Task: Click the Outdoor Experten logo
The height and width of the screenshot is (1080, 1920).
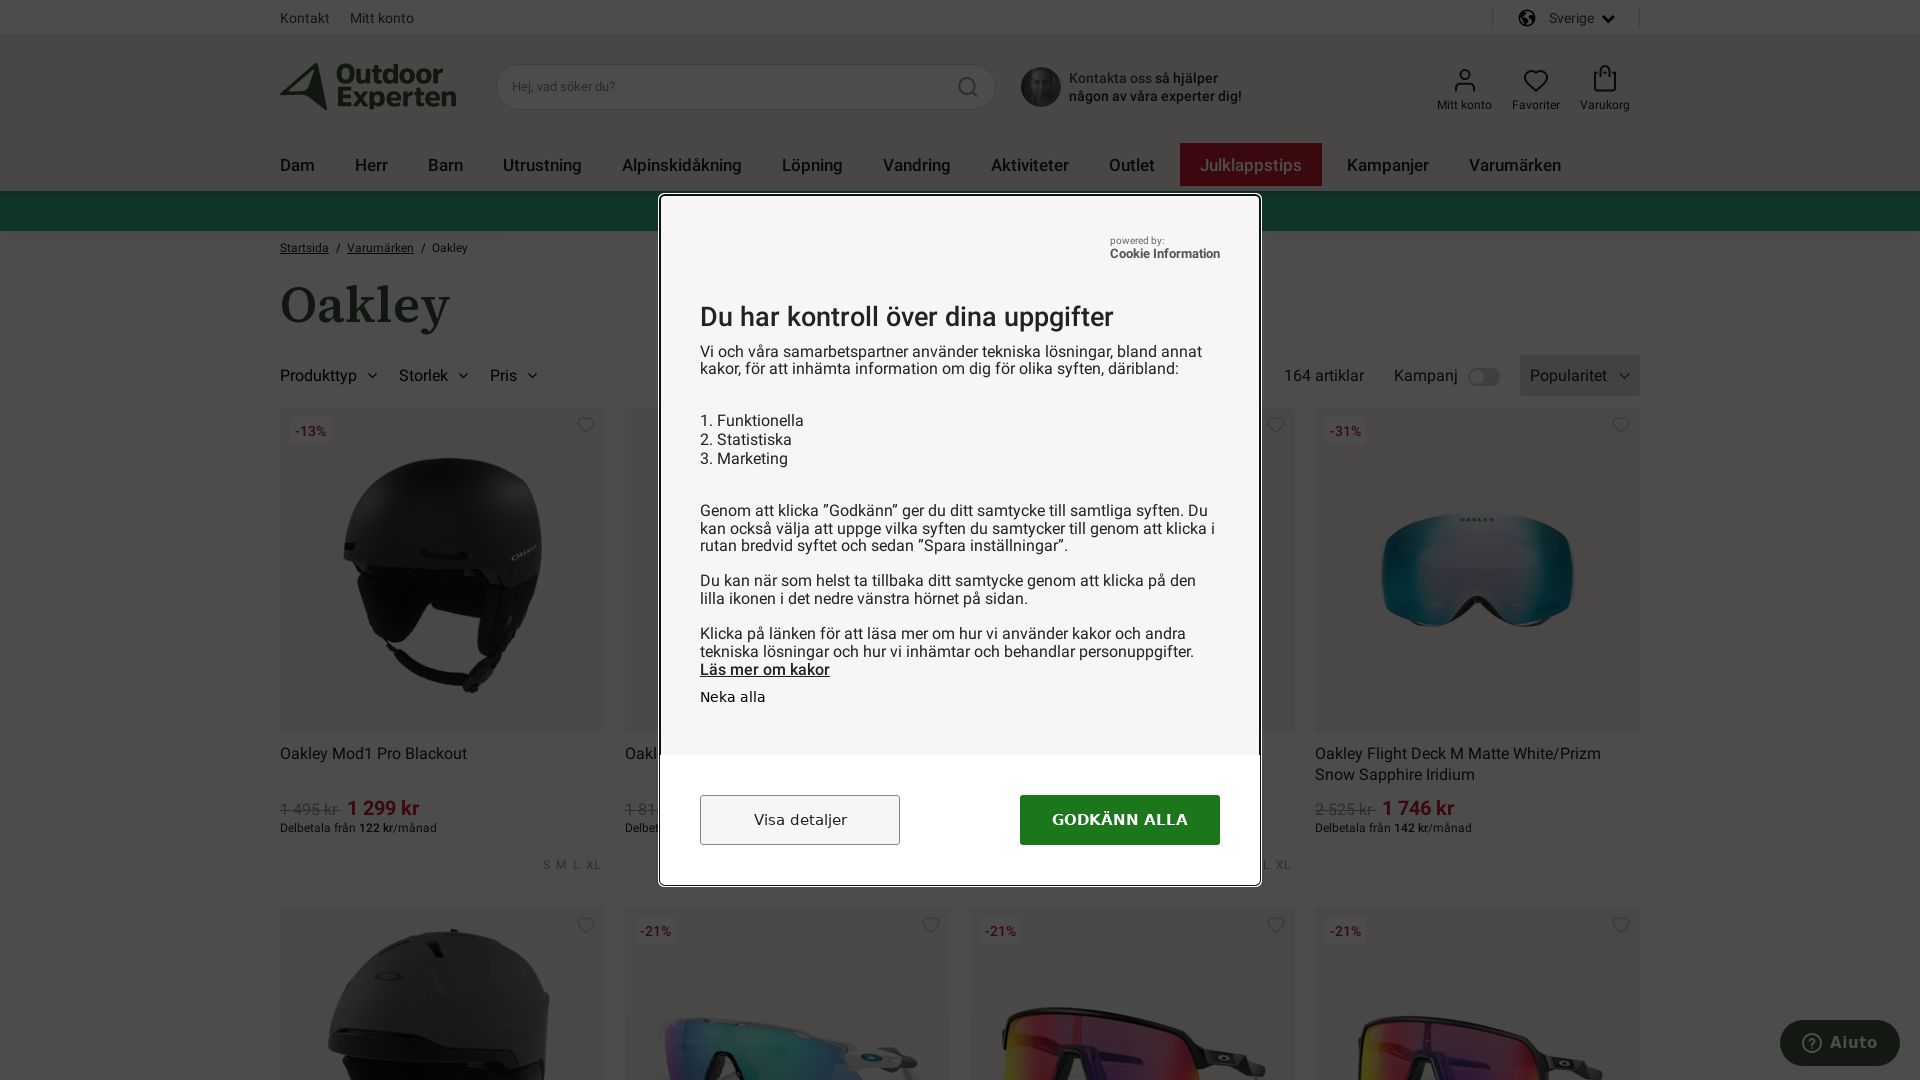Action: tap(368, 87)
